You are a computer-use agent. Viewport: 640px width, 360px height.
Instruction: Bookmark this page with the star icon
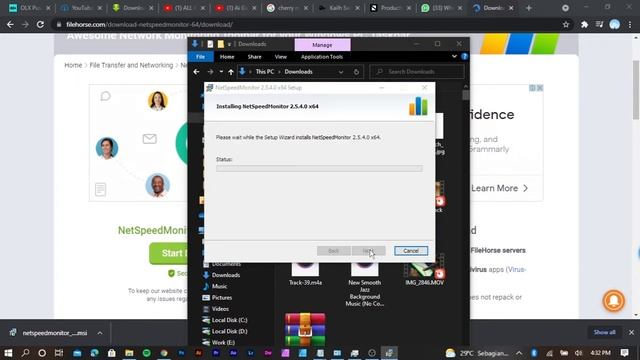point(566,24)
